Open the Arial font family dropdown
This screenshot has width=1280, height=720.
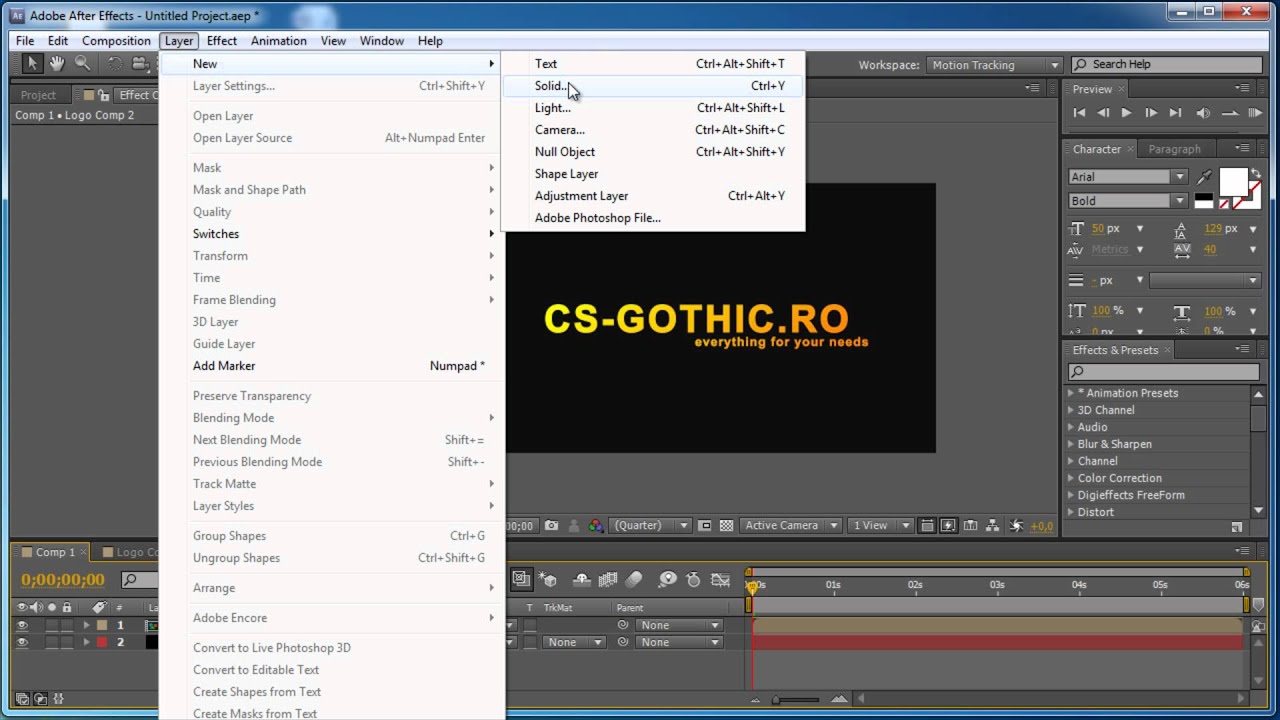click(x=1127, y=177)
